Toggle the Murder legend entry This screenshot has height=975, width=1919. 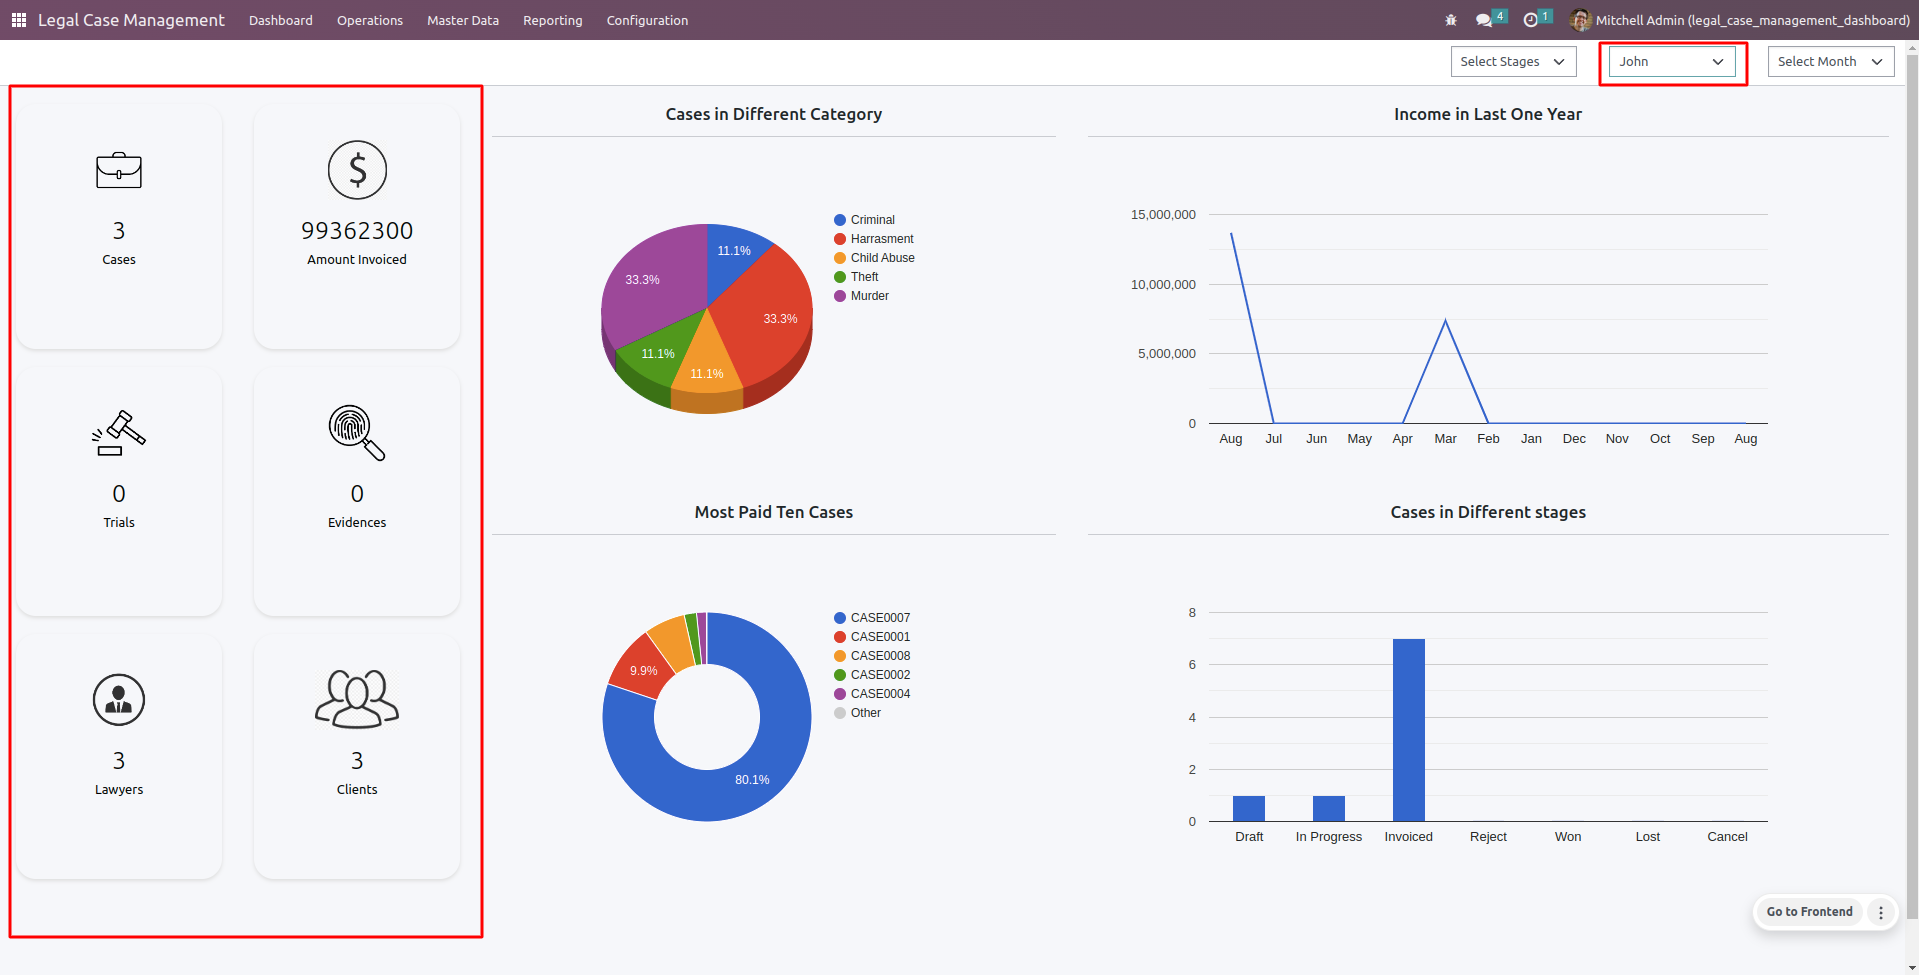tap(861, 296)
